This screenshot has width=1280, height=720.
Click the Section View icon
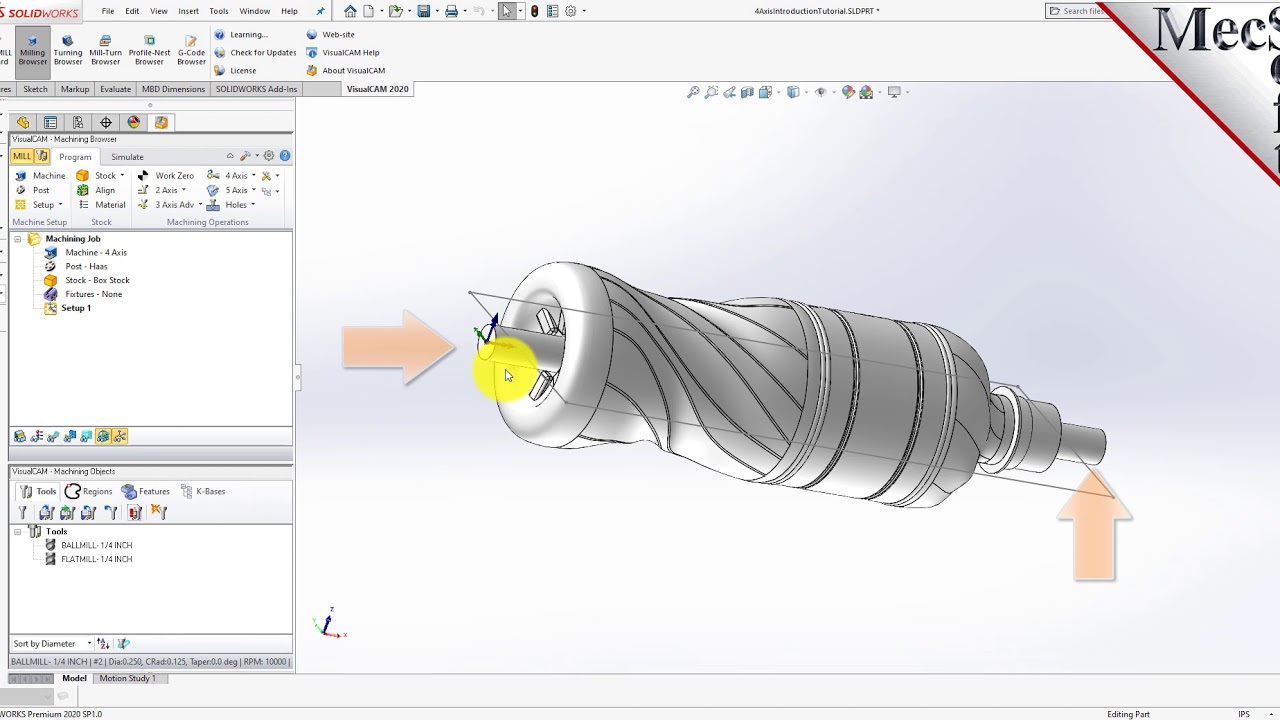(x=748, y=92)
